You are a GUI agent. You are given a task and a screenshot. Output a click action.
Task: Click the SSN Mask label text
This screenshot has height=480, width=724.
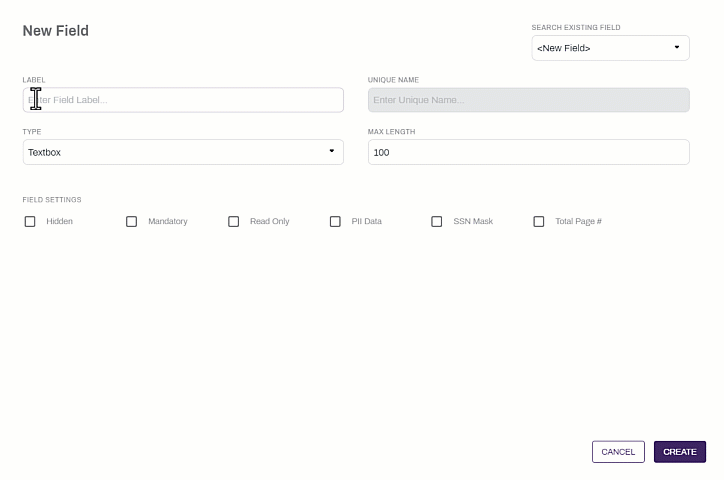pos(473,222)
